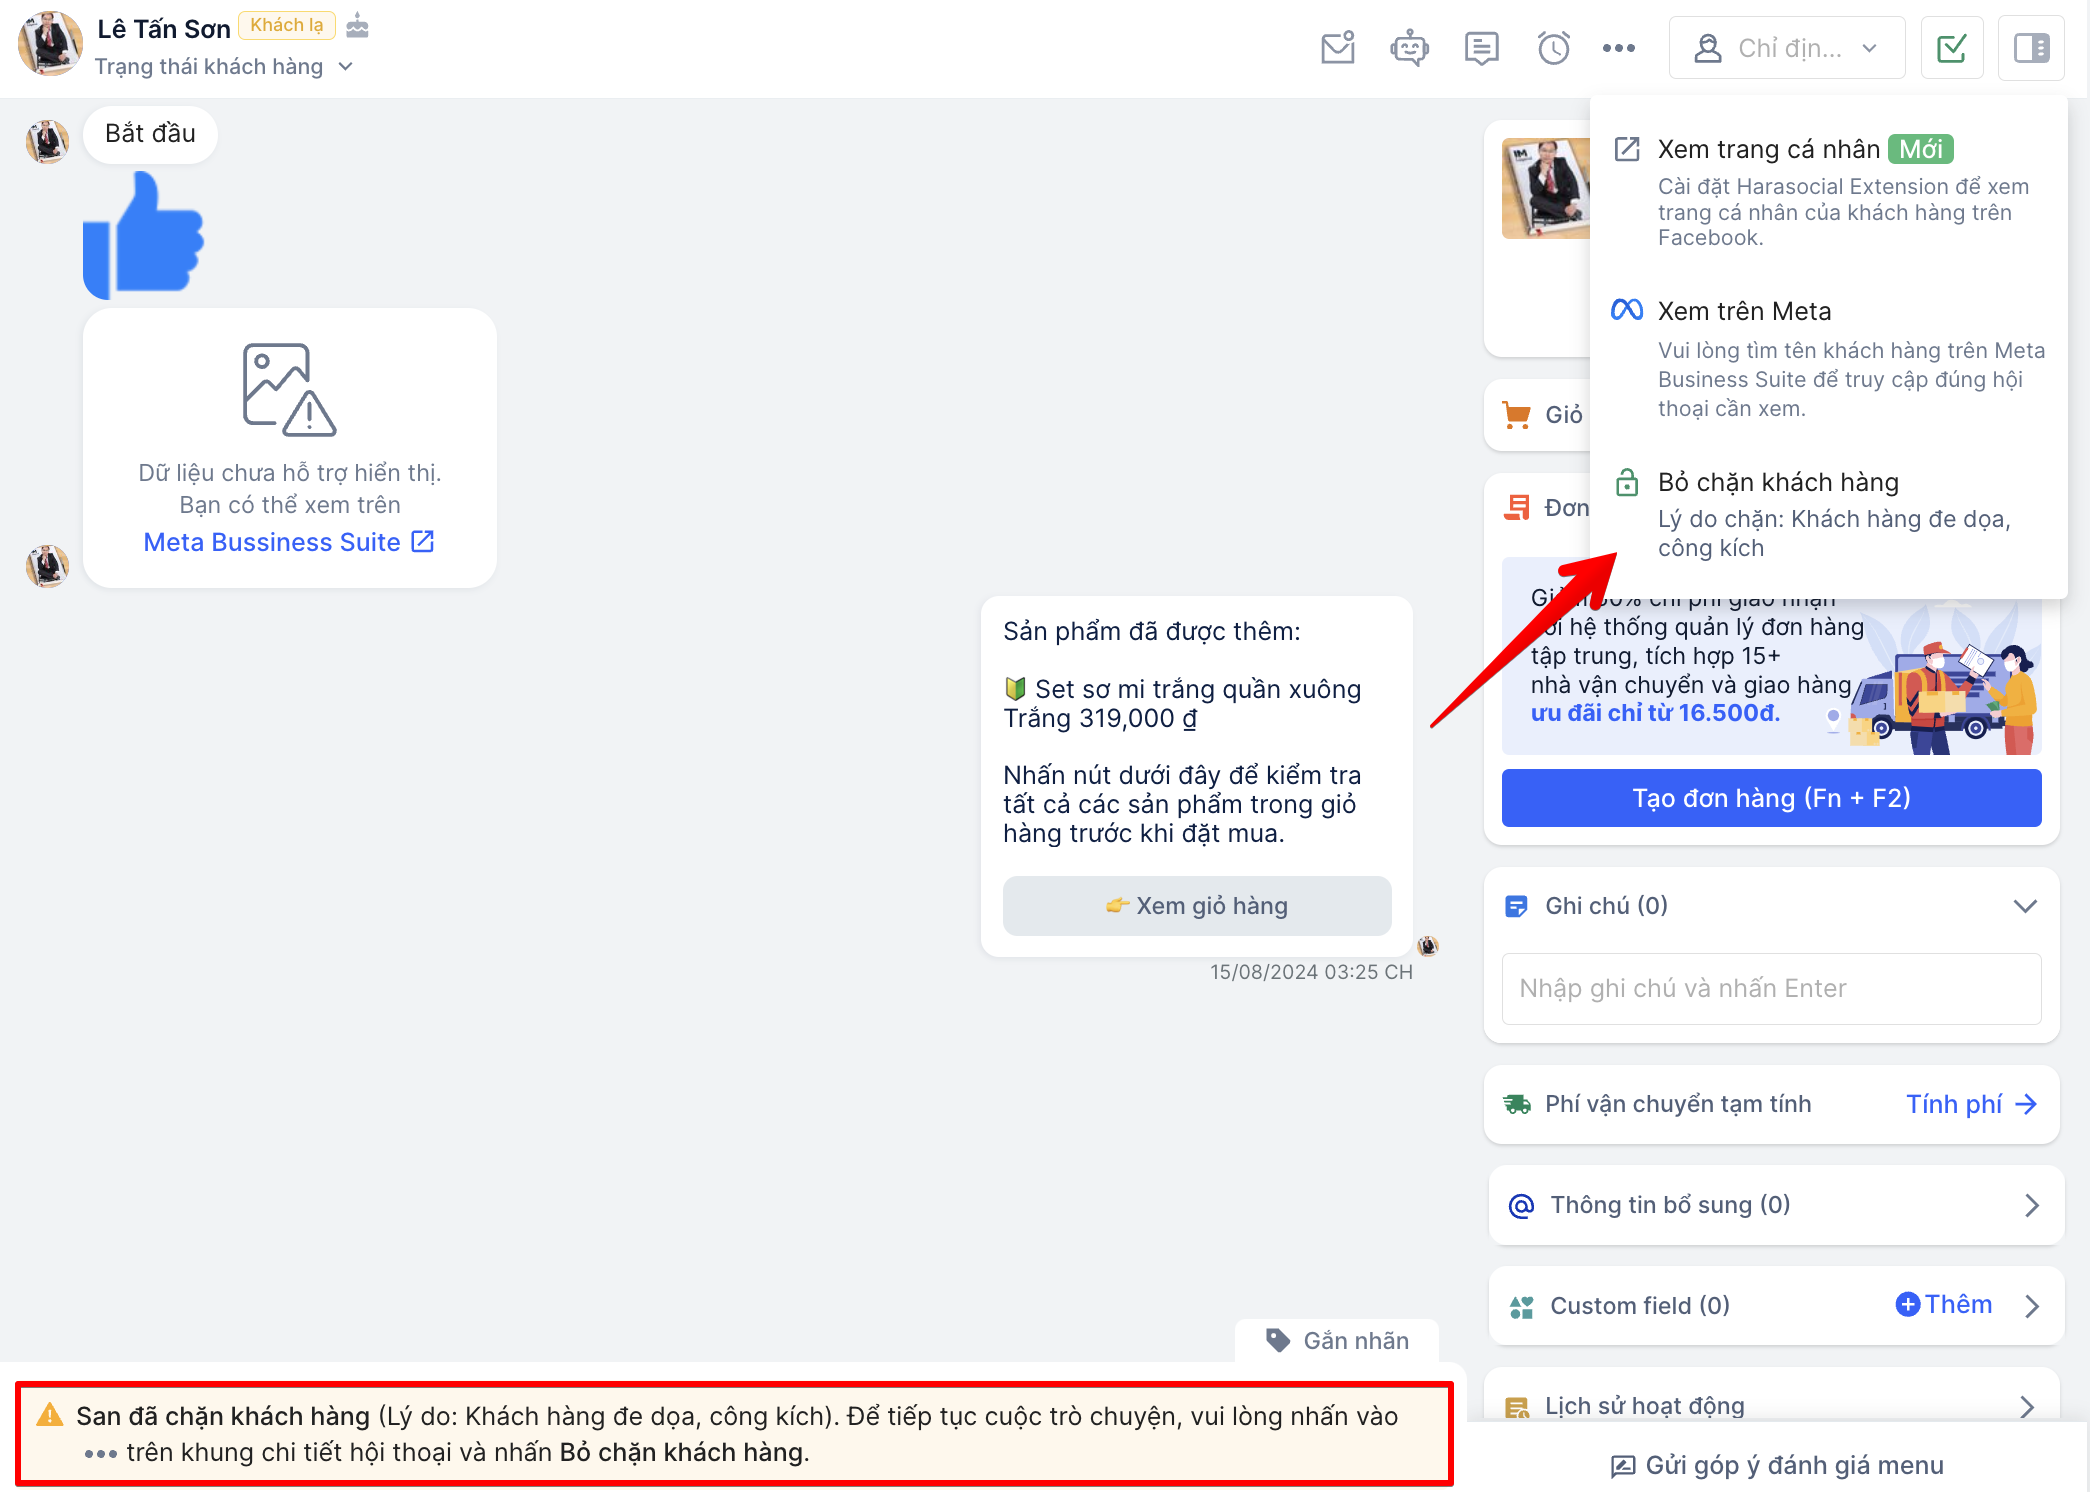The width and height of the screenshot is (2090, 1492).
Task: Click the birthday cake icon beside name
Action: tap(357, 26)
